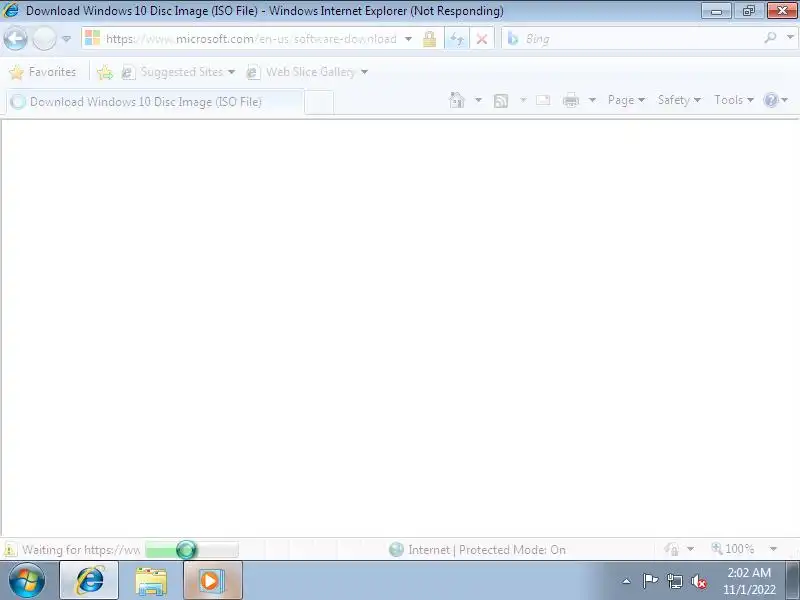Click the 100% zoom level button

click(733, 549)
